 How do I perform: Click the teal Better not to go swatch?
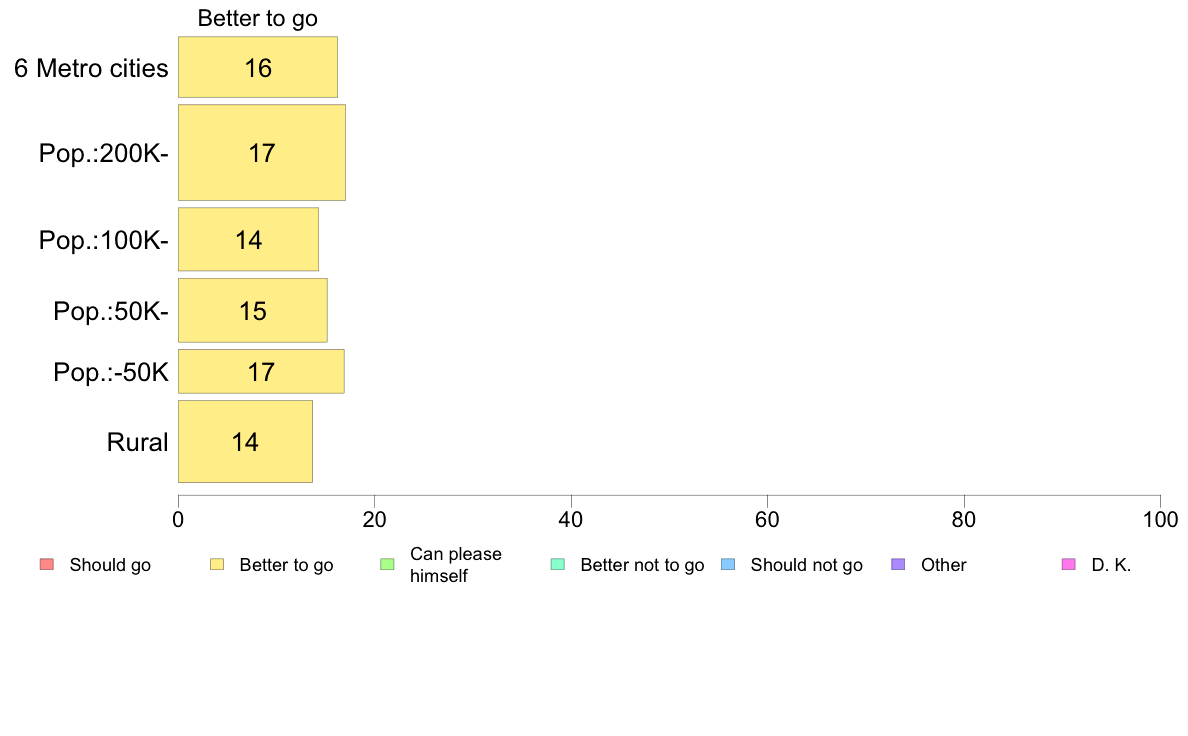[x=557, y=565]
